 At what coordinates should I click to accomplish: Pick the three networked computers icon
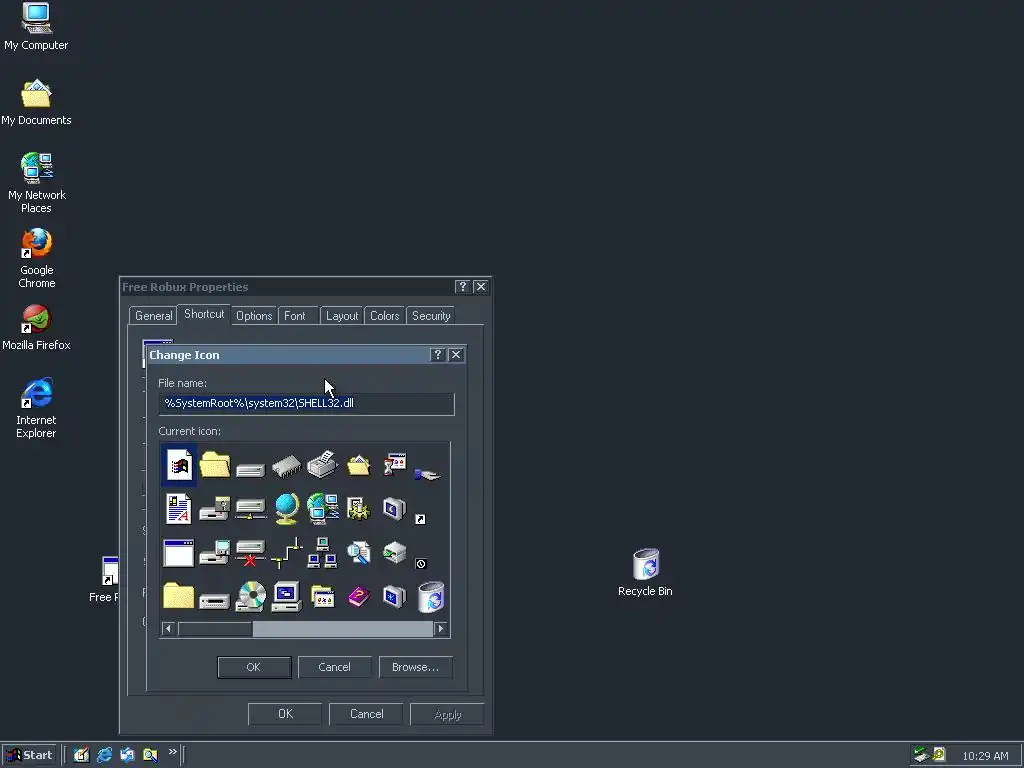(323, 553)
